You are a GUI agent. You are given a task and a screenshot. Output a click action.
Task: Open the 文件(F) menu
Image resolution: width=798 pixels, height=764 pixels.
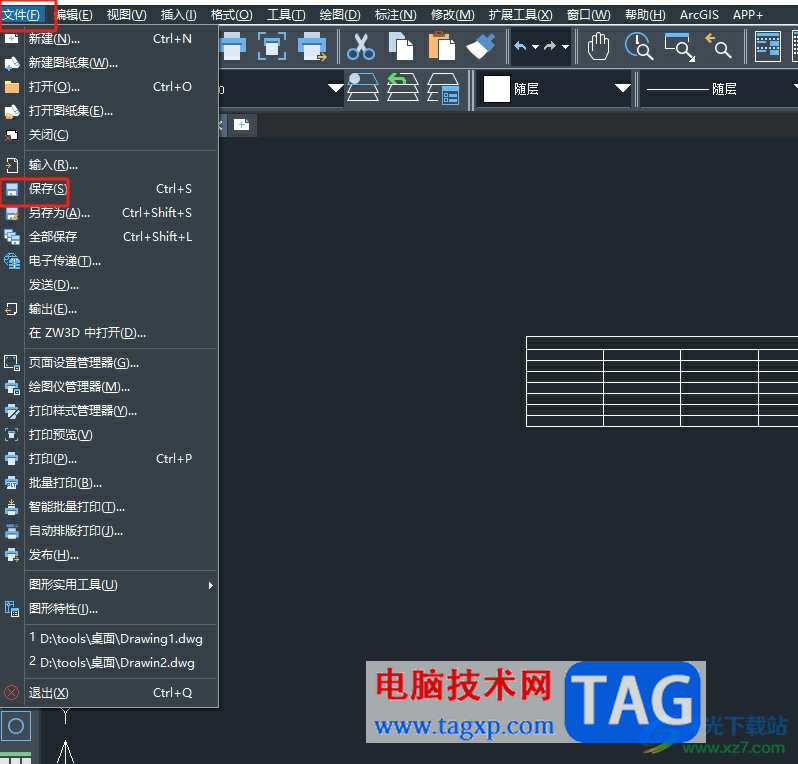pos(21,15)
